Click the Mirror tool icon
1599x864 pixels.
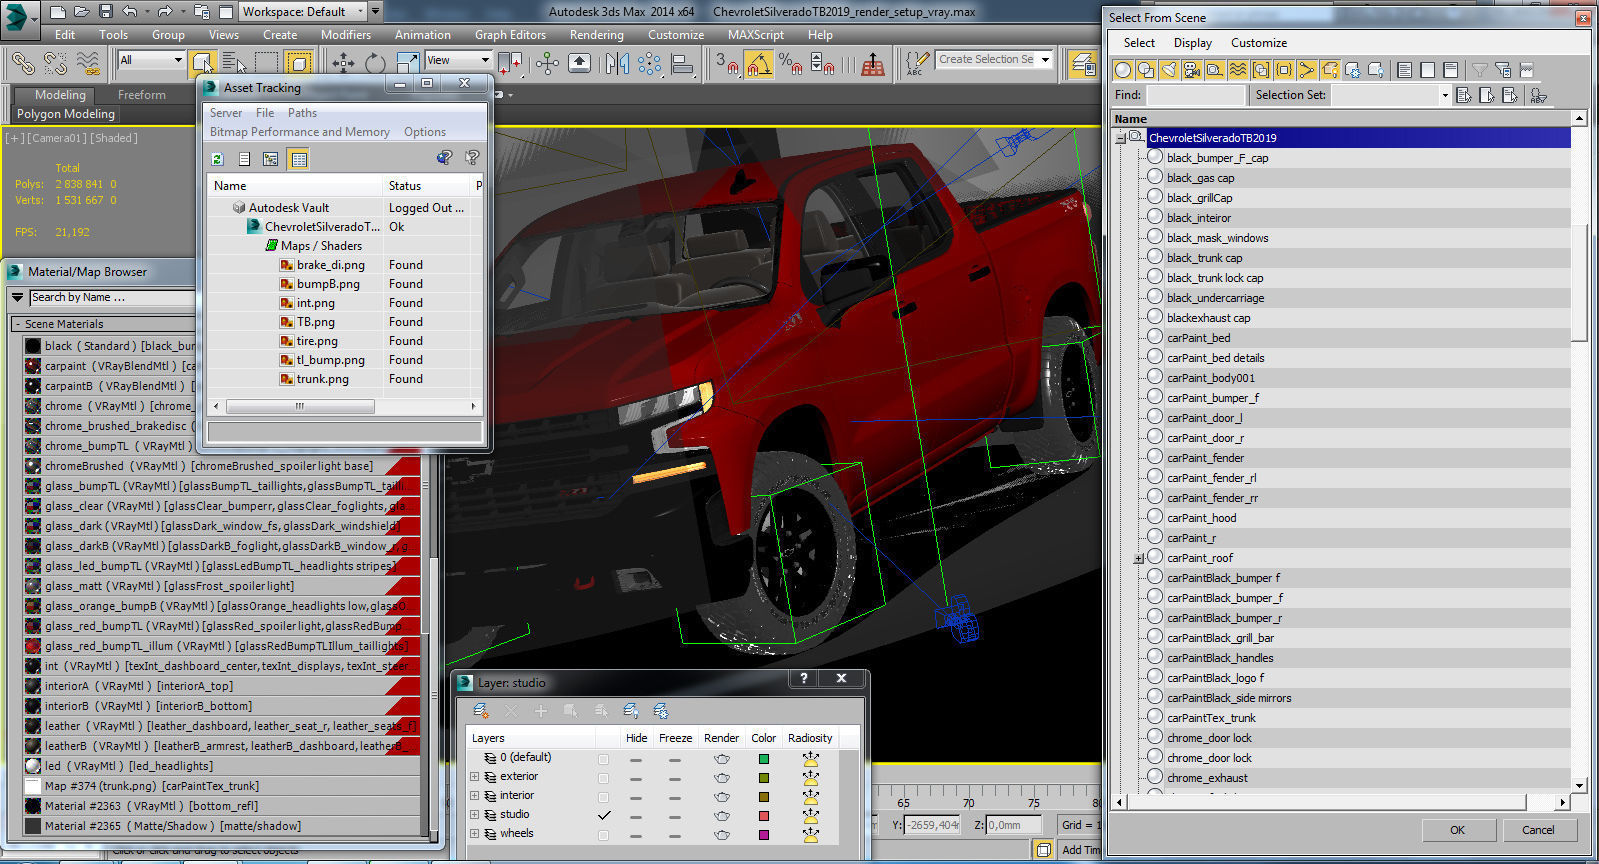pyautogui.click(x=617, y=63)
